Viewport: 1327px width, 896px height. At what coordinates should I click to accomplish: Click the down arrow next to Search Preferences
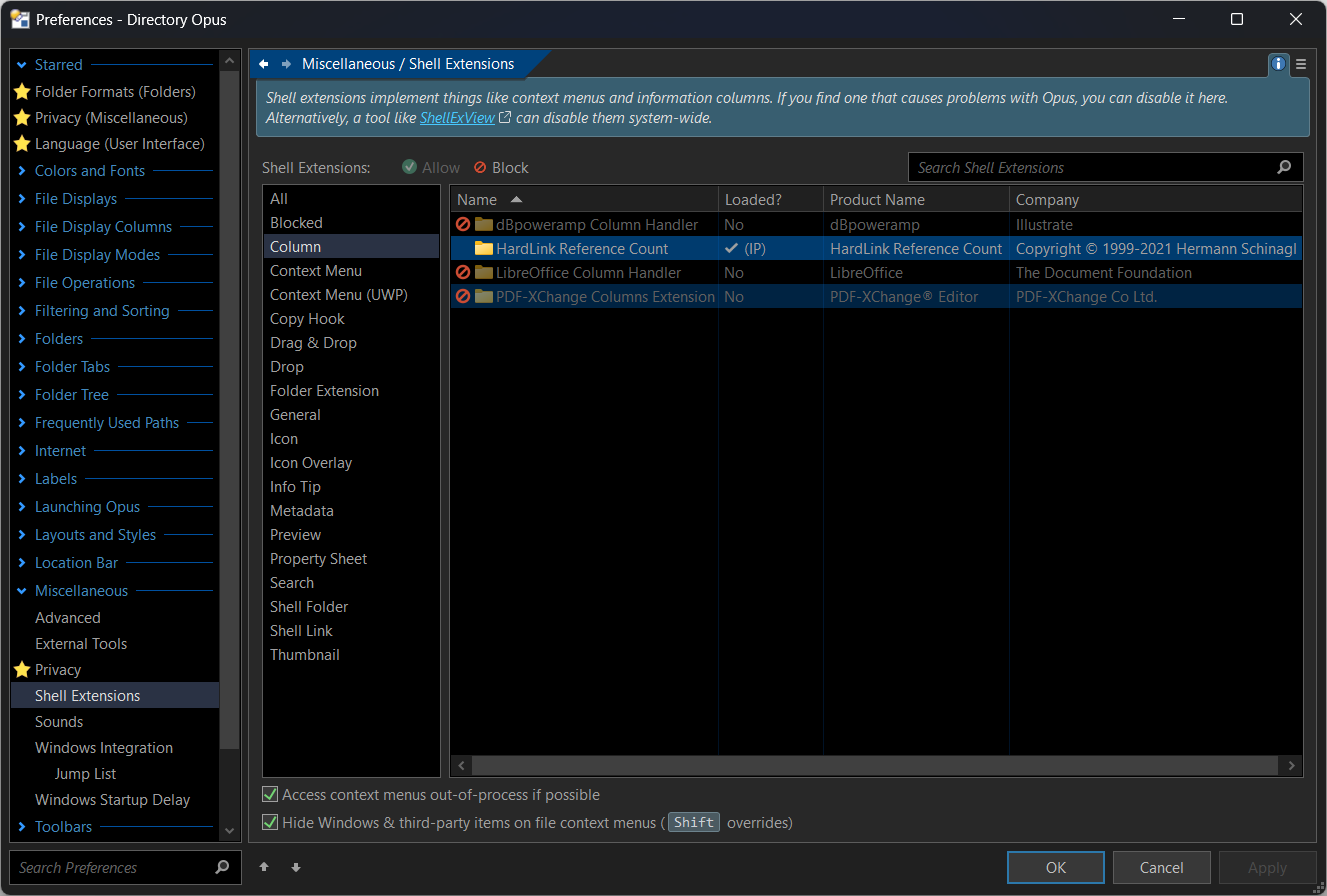(296, 867)
